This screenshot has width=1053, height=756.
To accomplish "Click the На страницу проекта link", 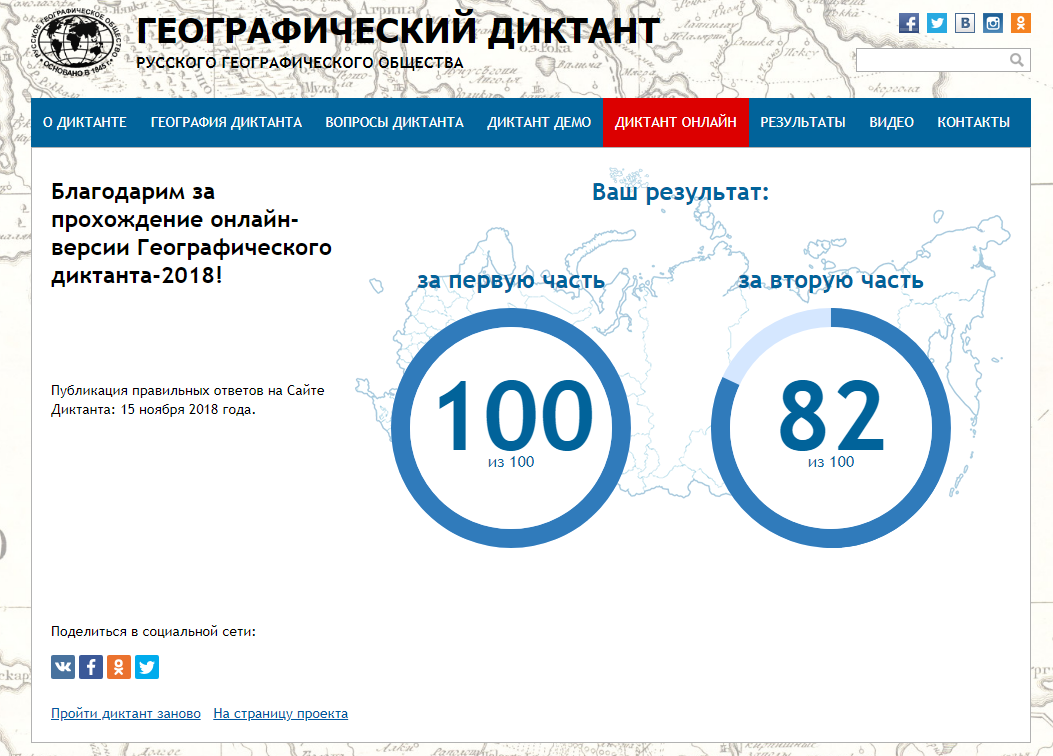I will pos(281,714).
